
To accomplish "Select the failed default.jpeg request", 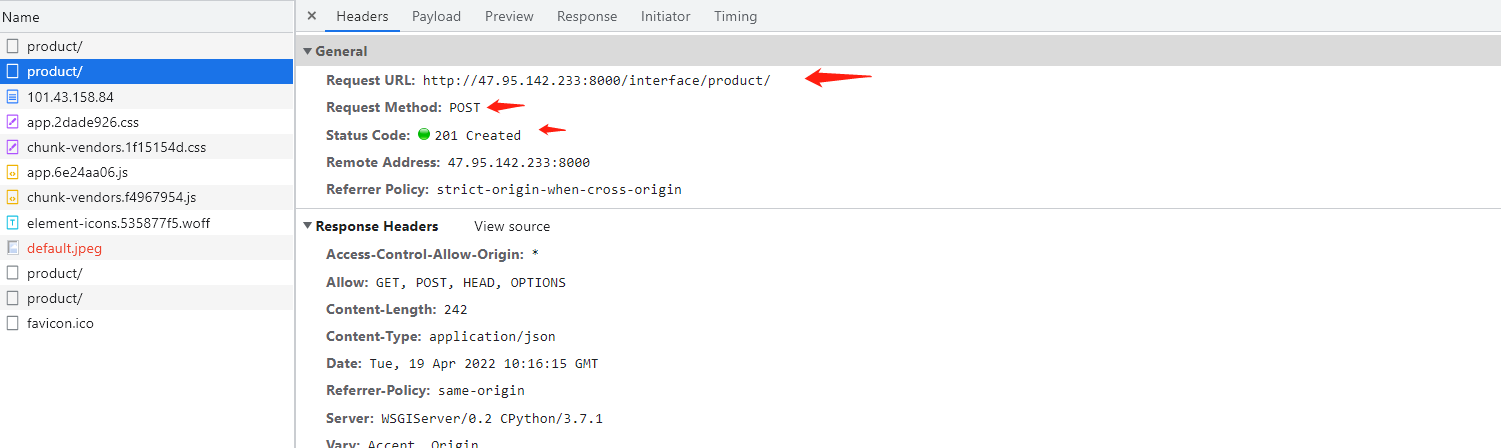I will (65, 248).
